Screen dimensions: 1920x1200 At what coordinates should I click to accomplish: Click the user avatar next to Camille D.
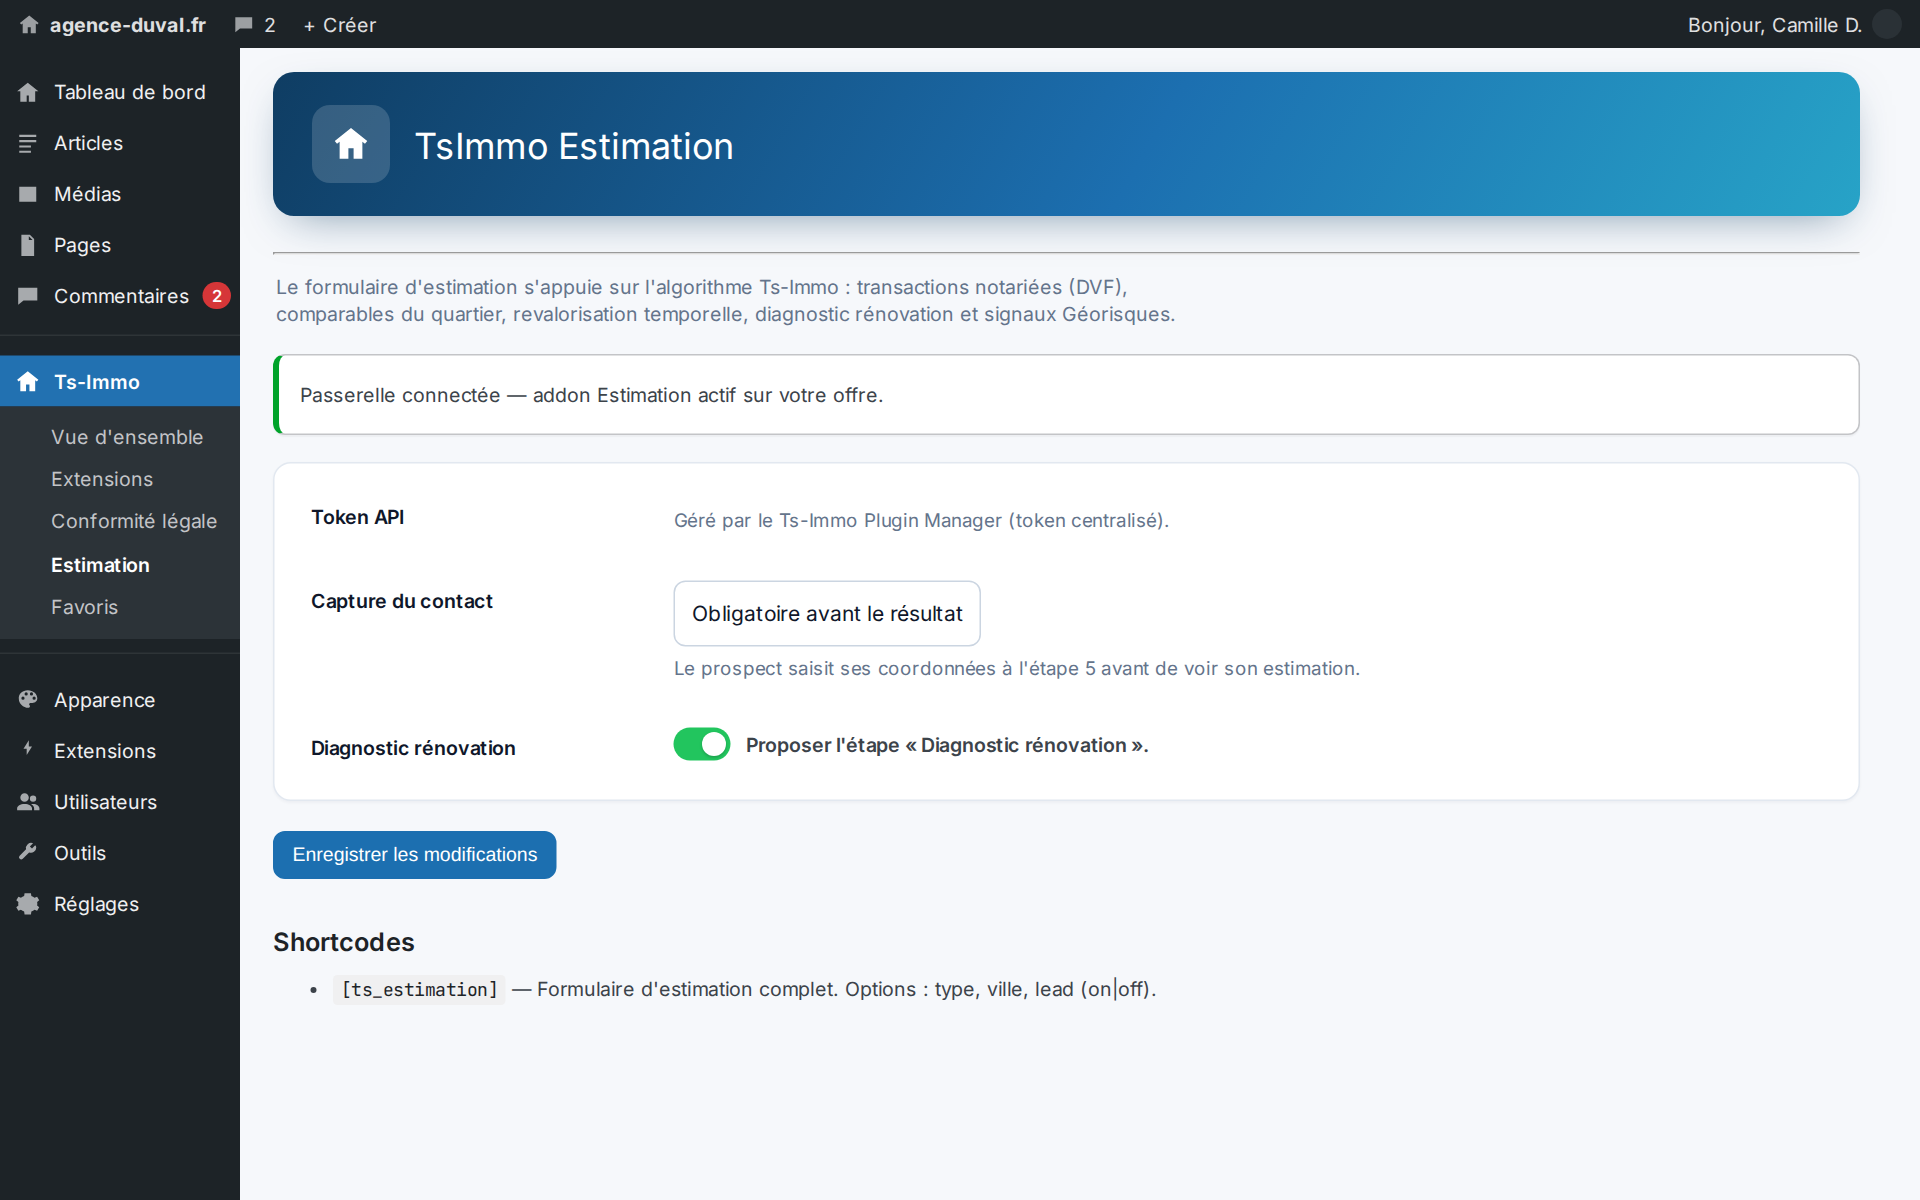pos(1886,24)
